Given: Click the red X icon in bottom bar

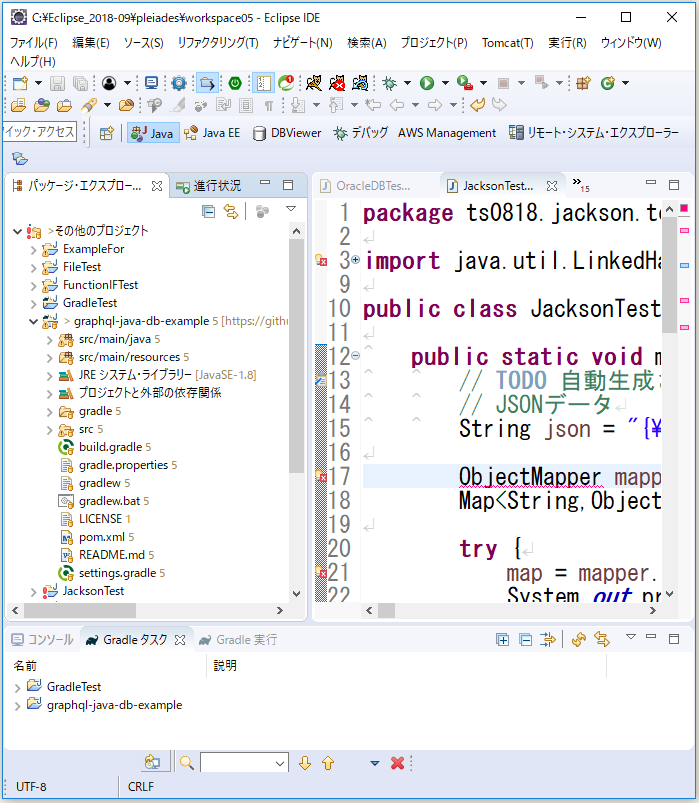Looking at the screenshot, I should click(397, 763).
